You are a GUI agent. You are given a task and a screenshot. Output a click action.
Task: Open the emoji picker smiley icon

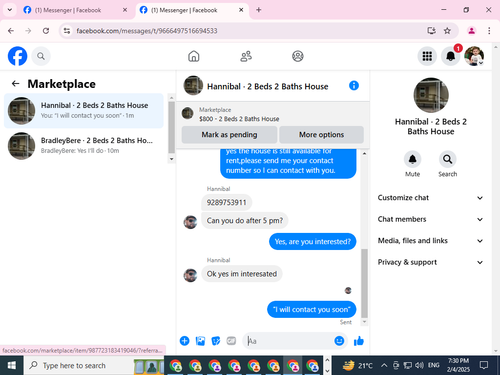[x=339, y=341]
